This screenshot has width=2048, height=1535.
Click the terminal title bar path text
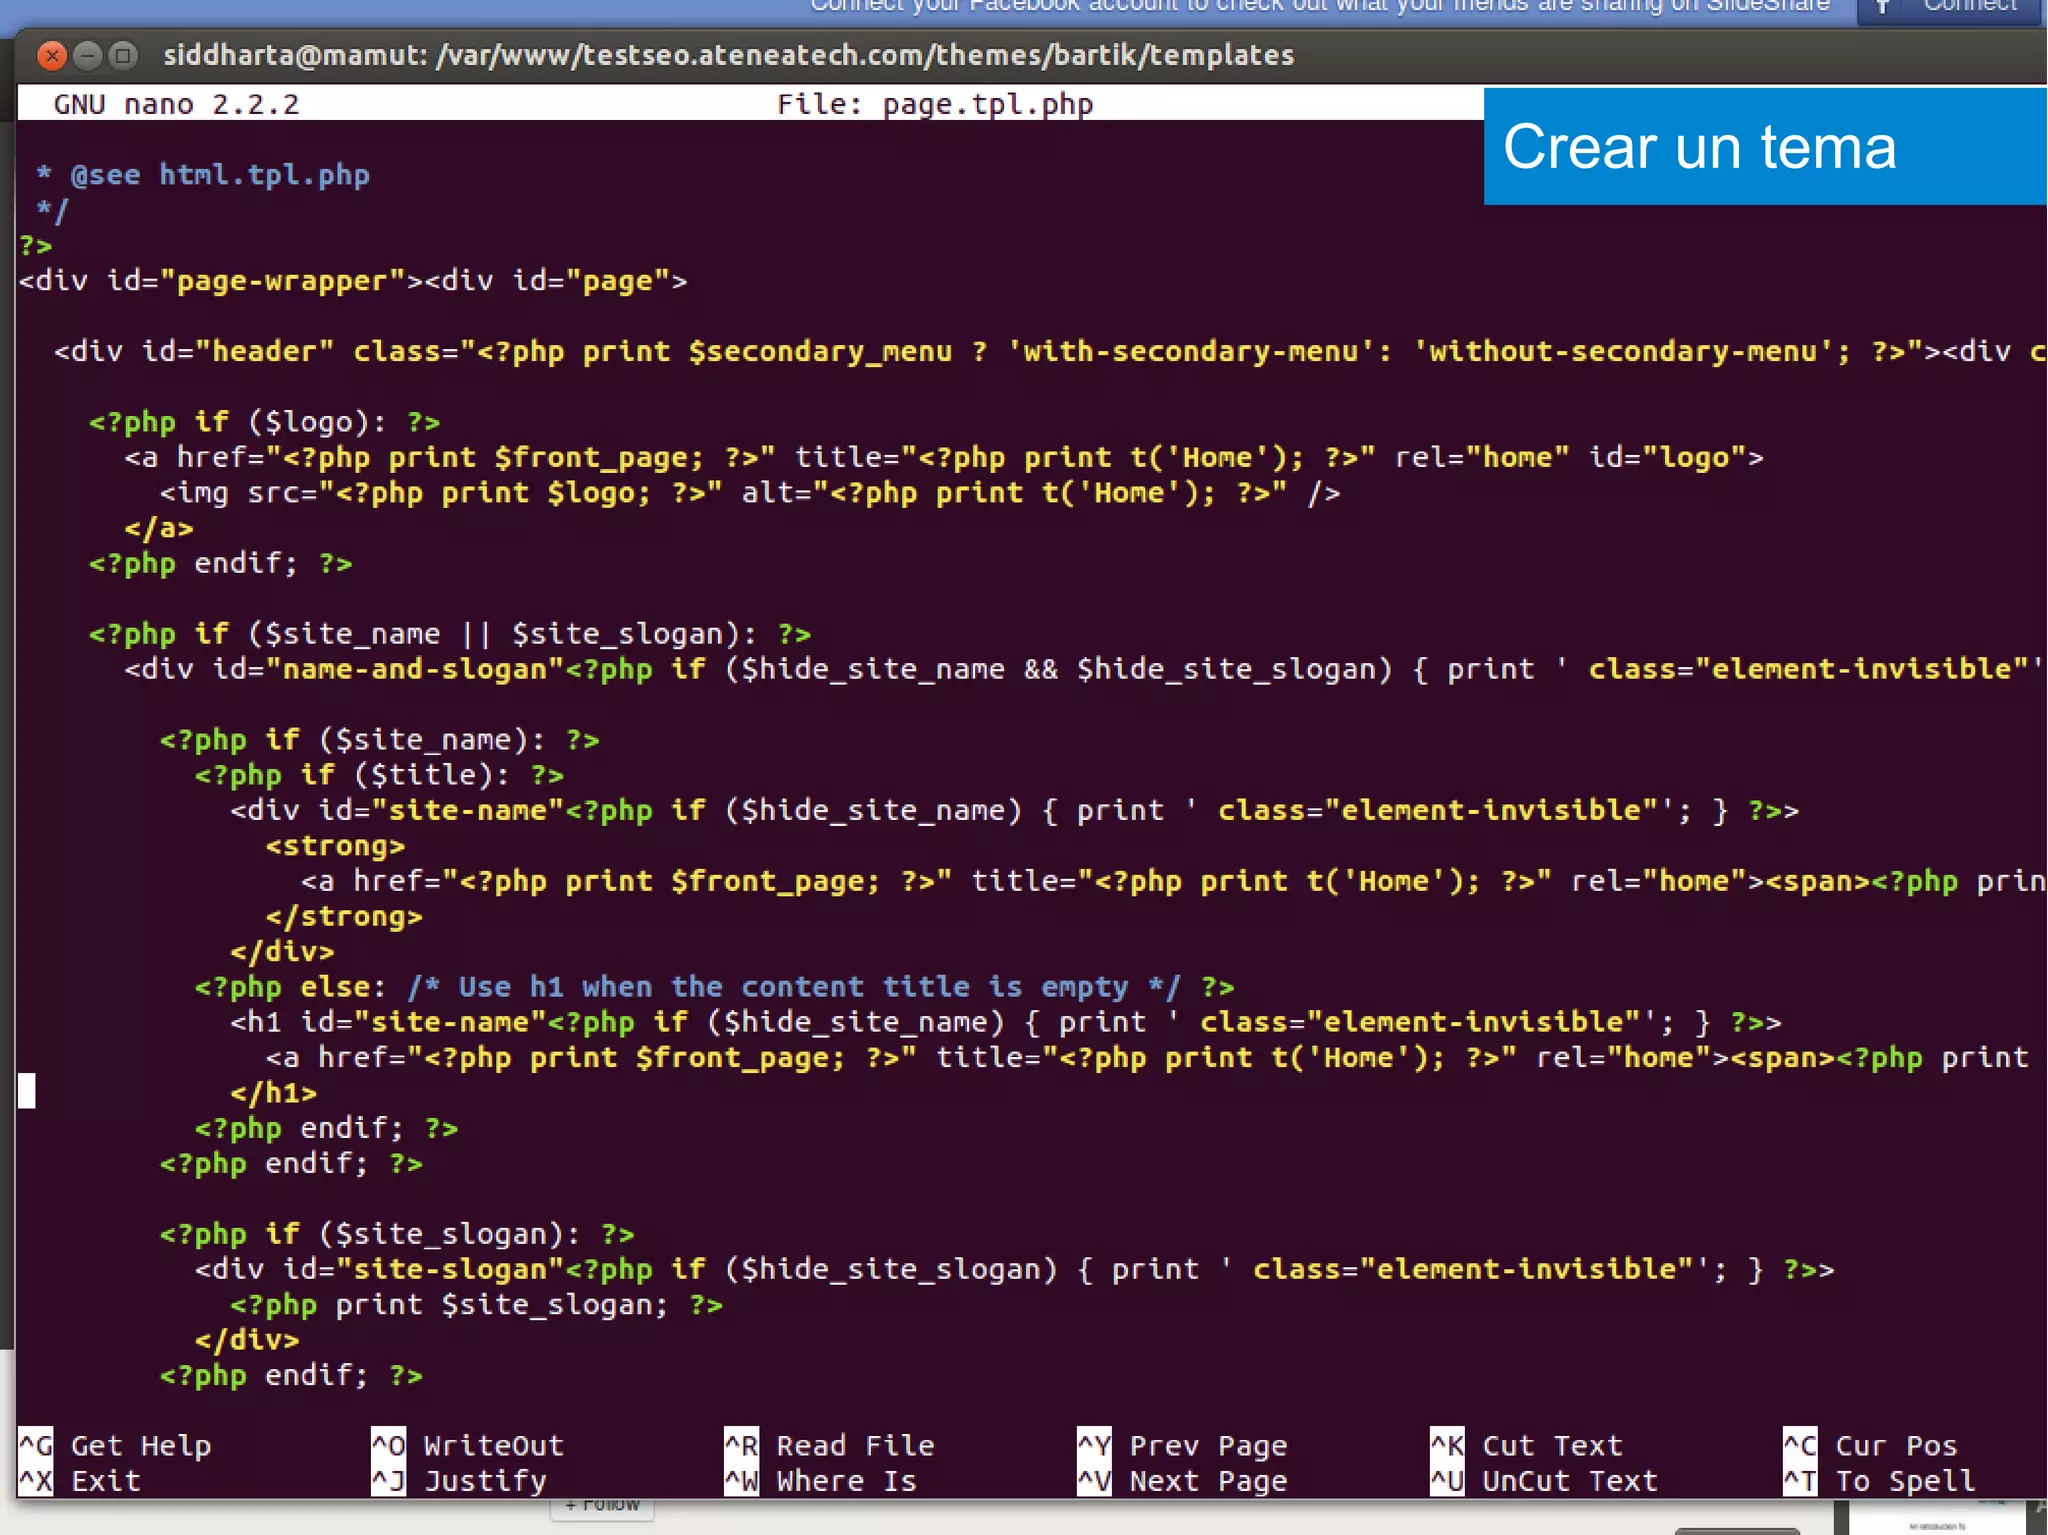pos(728,55)
